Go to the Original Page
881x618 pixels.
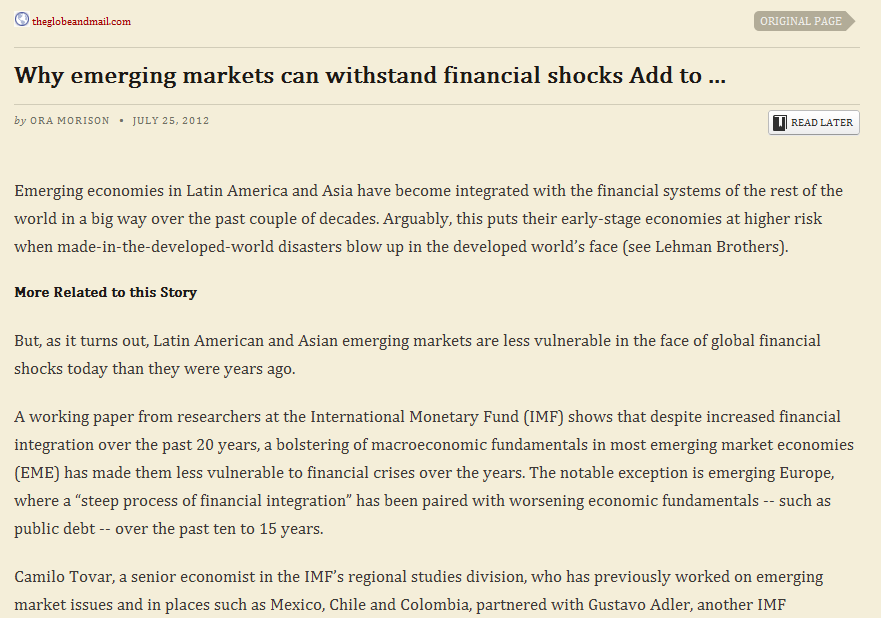(x=800, y=21)
